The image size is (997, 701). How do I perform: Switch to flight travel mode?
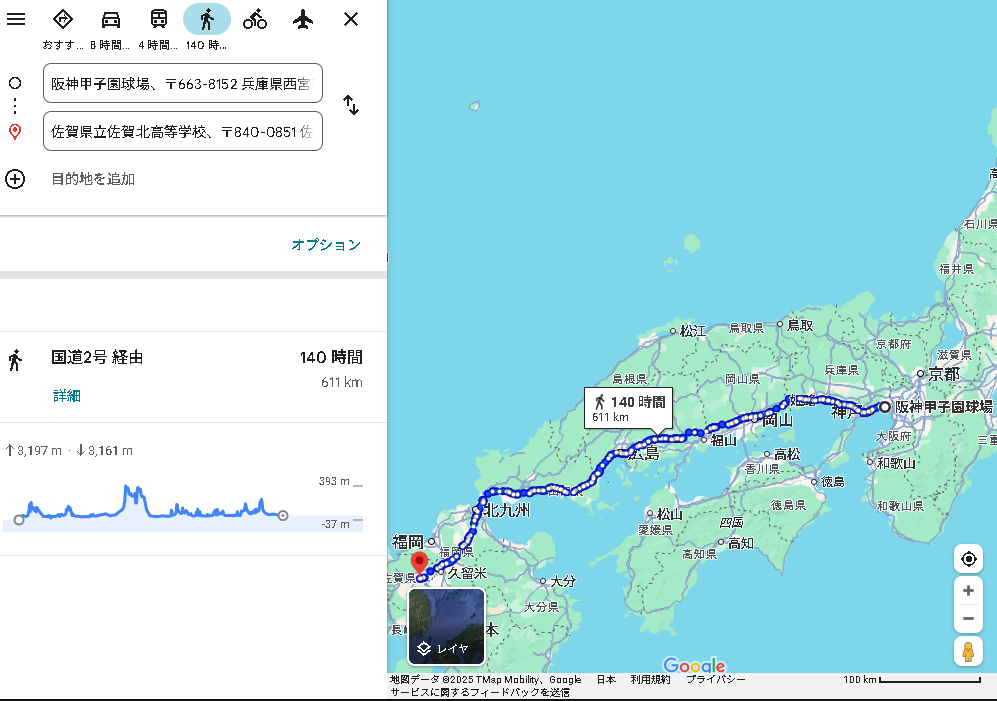click(303, 19)
